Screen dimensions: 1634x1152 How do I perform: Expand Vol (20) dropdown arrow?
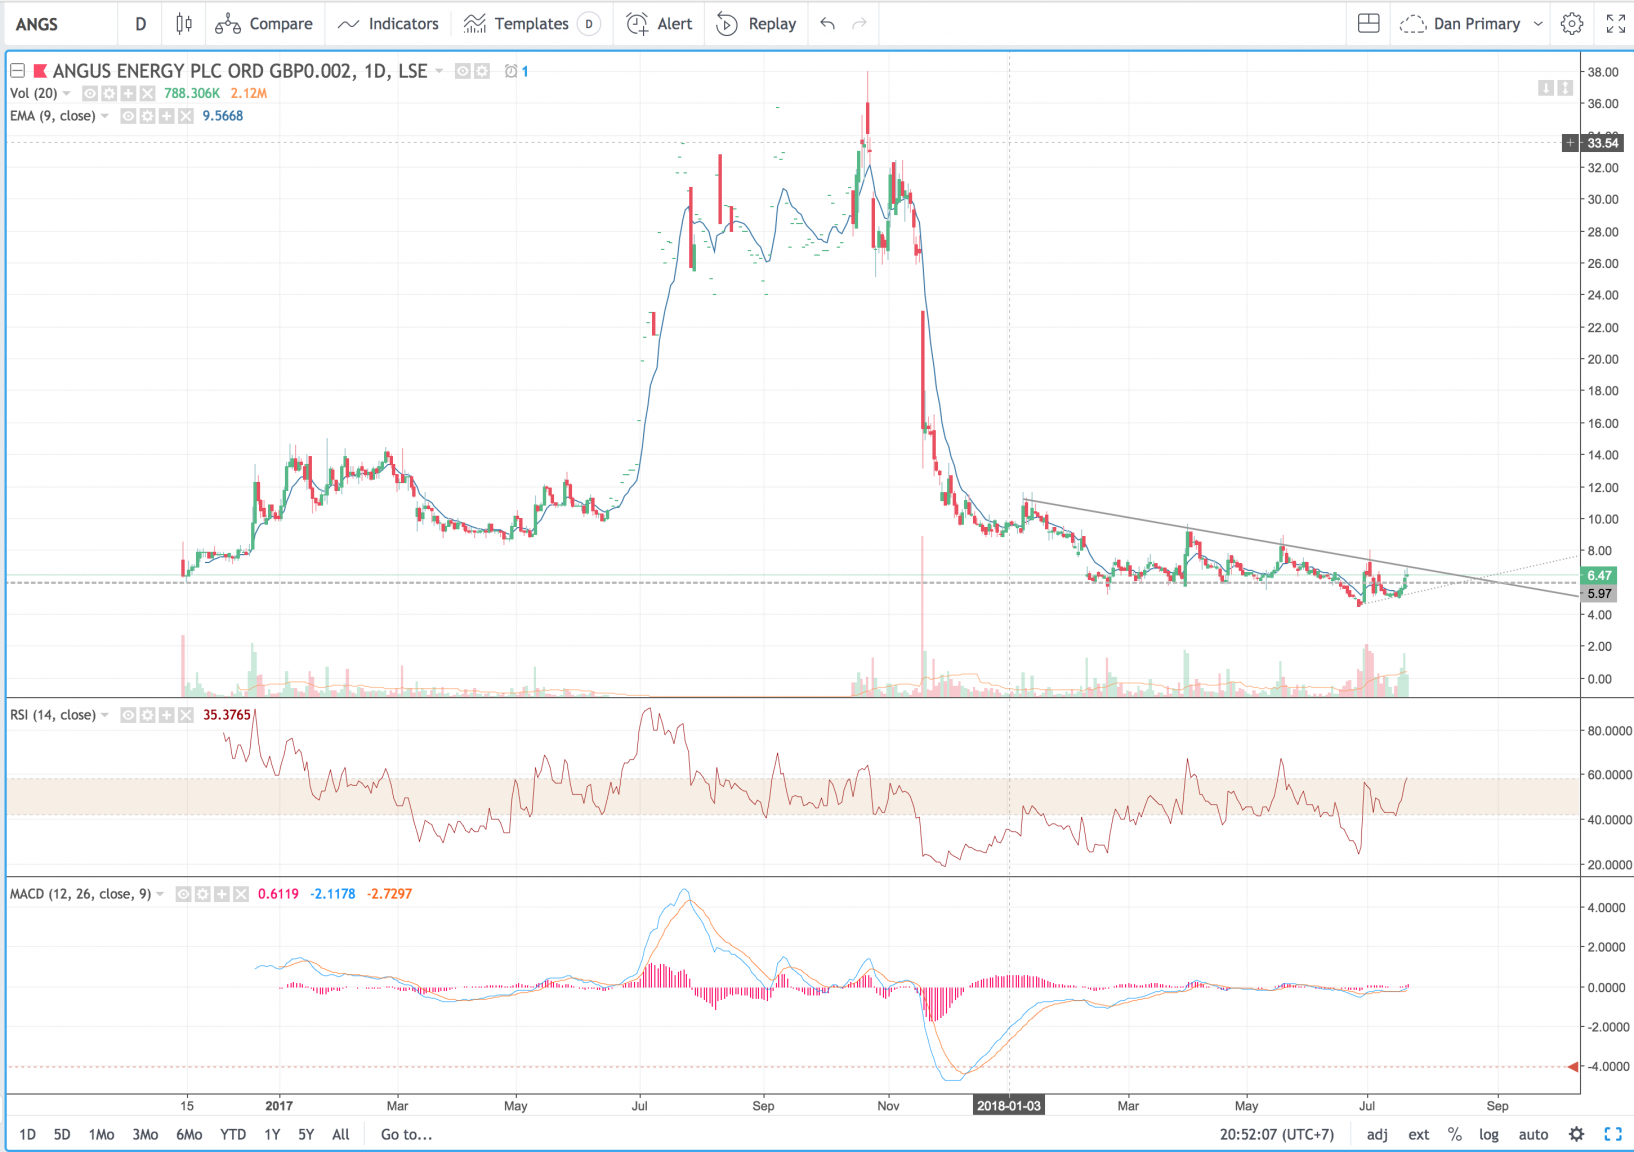pos(67,93)
